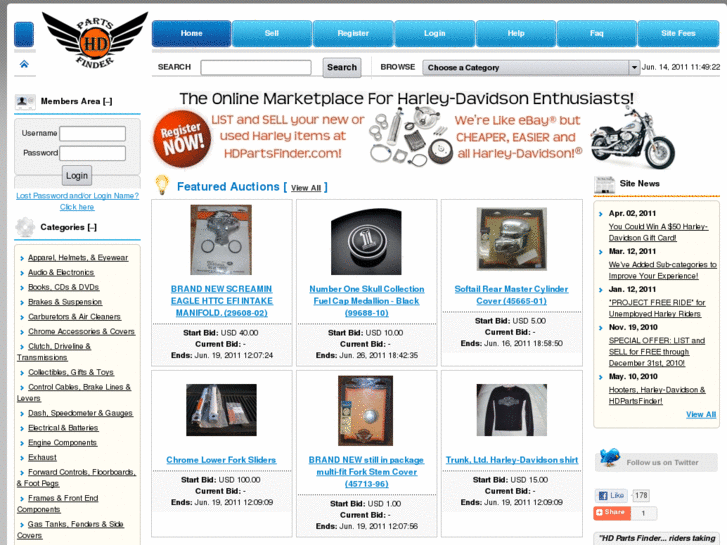This screenshot has height=545, width=727.
Task: Click the Search button
Action: (x=342, y=67)
